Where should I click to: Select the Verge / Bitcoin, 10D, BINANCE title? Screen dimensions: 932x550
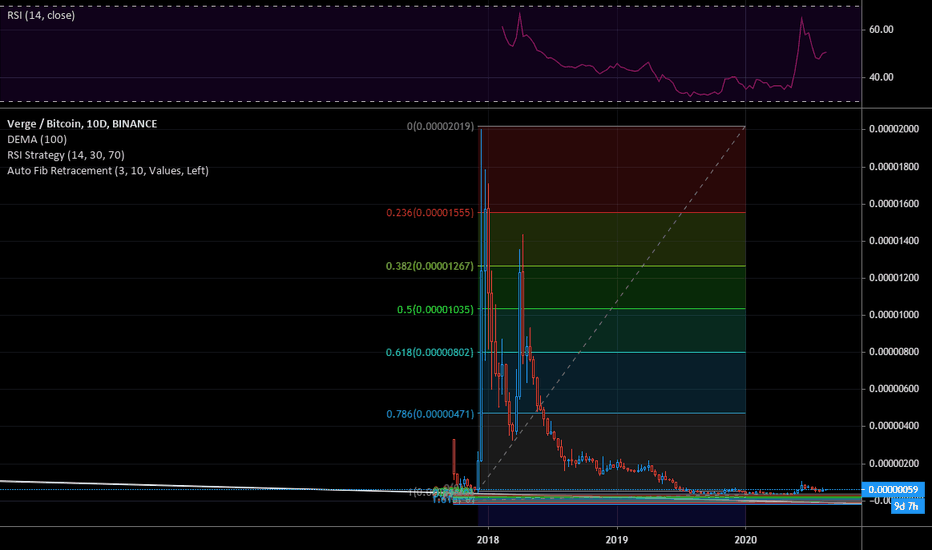click(x=82, y=124)
